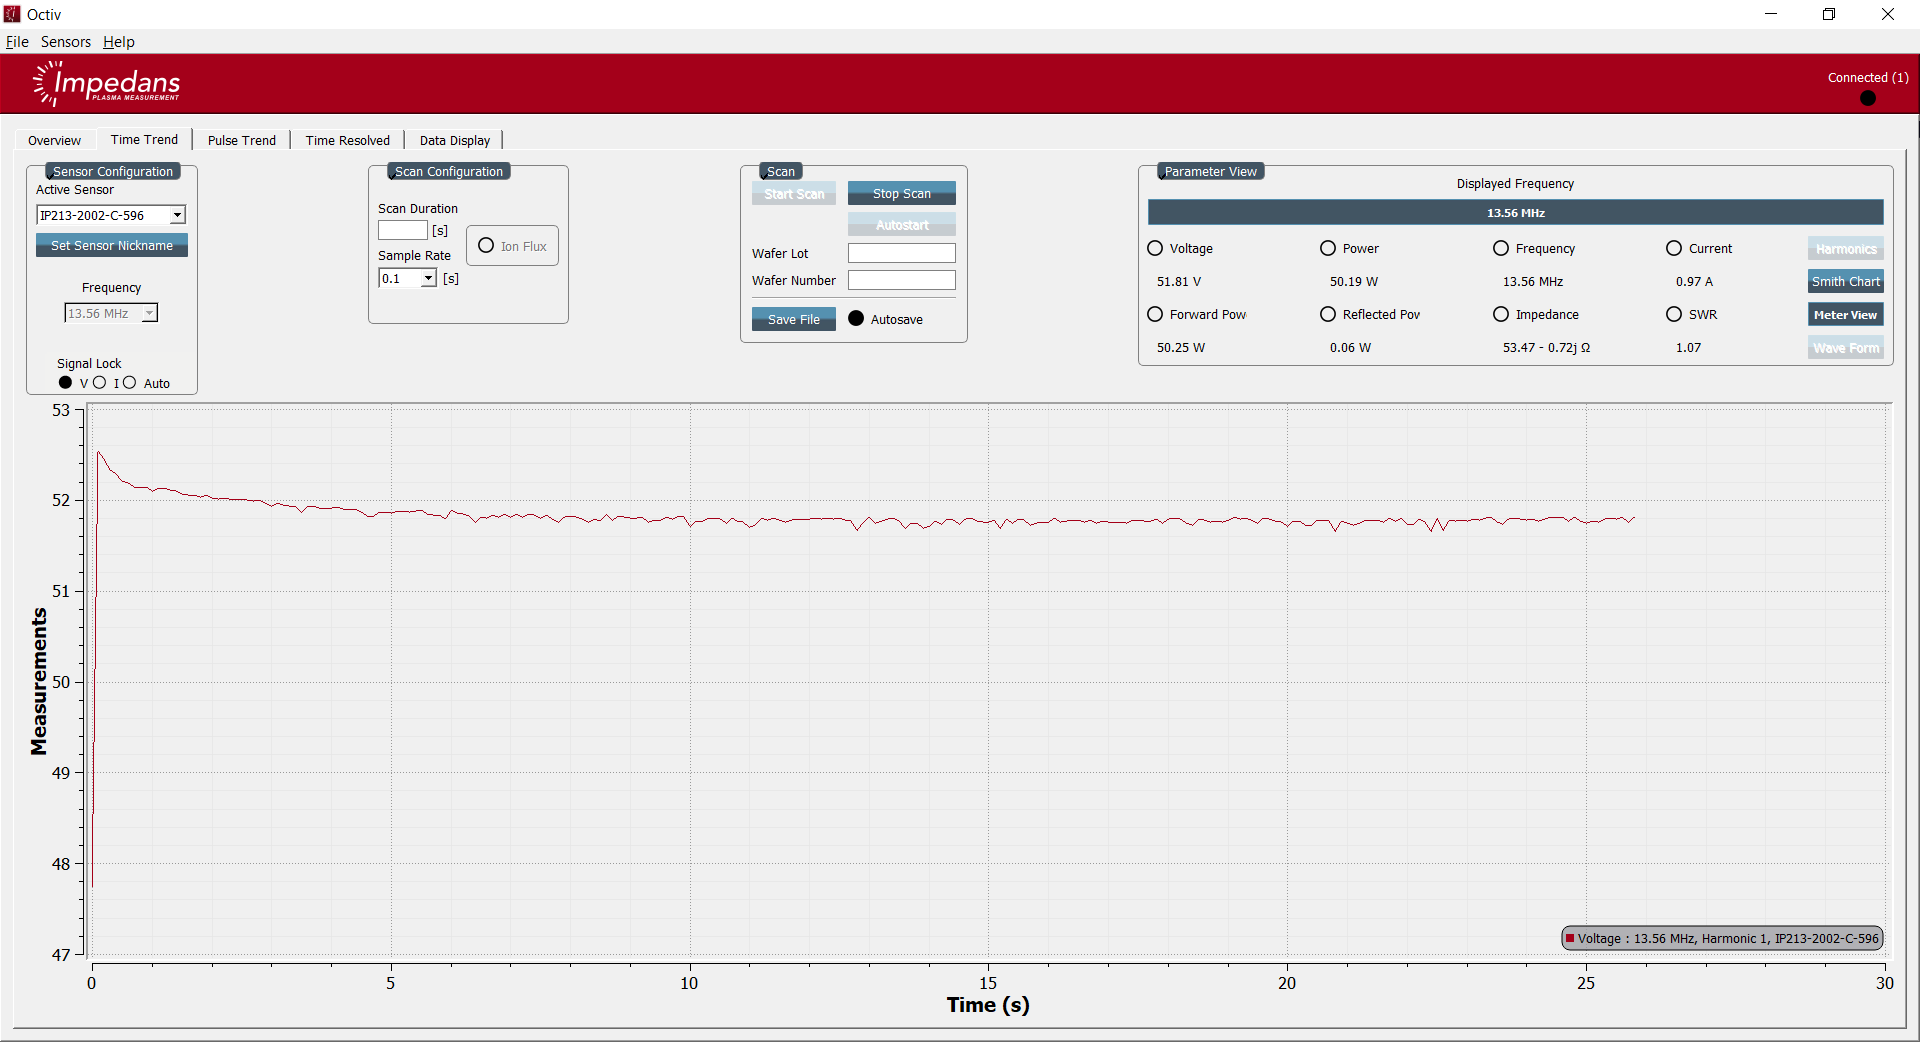
Task: Open the Sensors menu
Action: point(65,42)
